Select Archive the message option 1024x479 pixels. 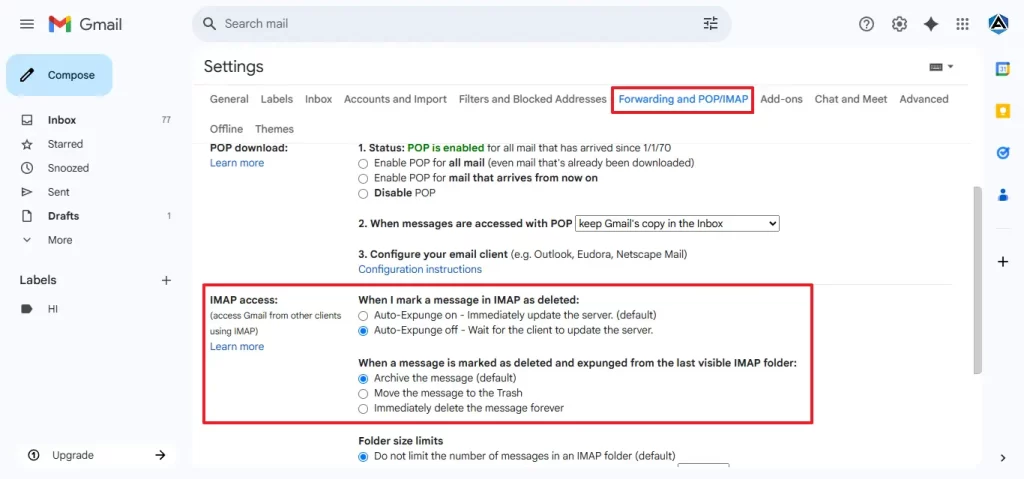363,378
